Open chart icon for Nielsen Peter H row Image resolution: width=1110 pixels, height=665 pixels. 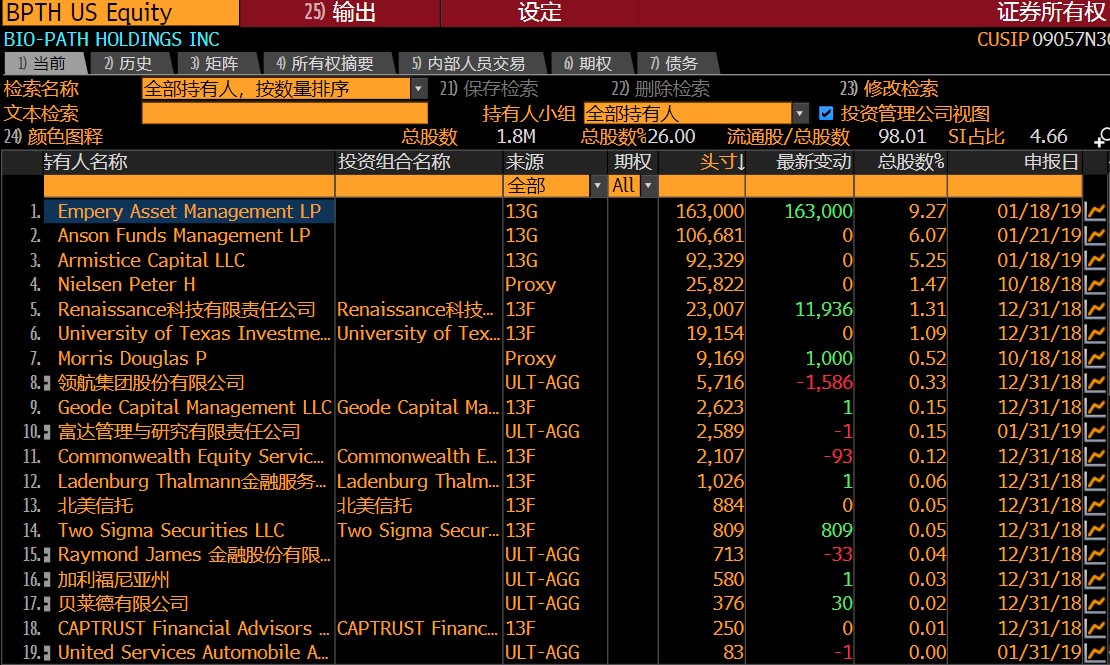tap(1095, 285)
